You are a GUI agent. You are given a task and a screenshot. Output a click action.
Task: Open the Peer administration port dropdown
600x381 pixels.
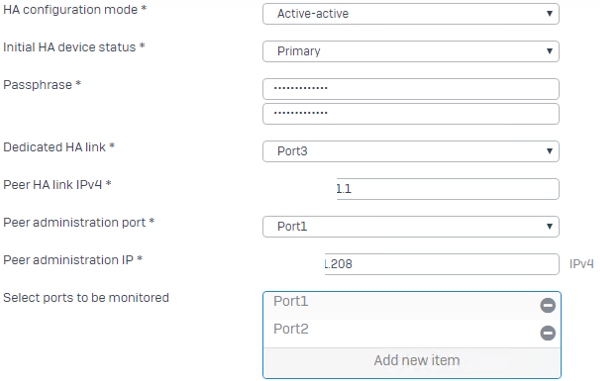click(x=411, y=226)
